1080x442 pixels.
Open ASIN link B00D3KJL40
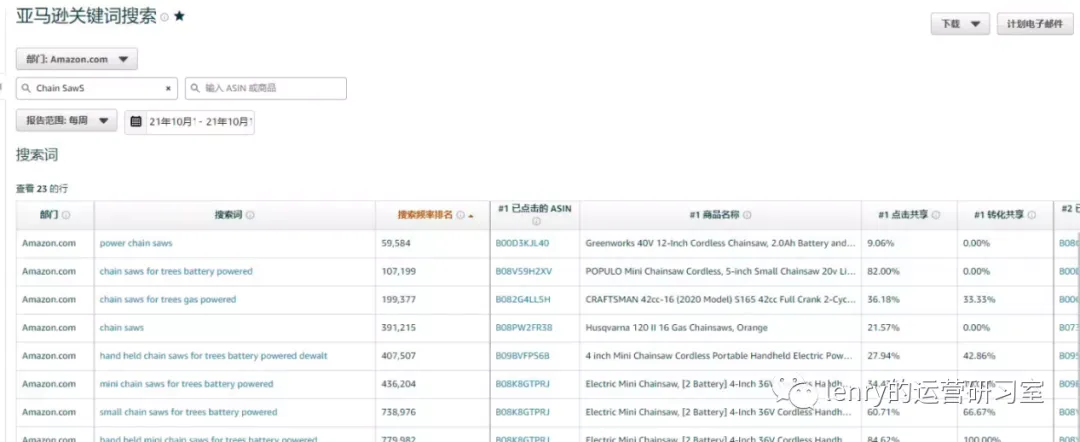(x=523, y=243)
